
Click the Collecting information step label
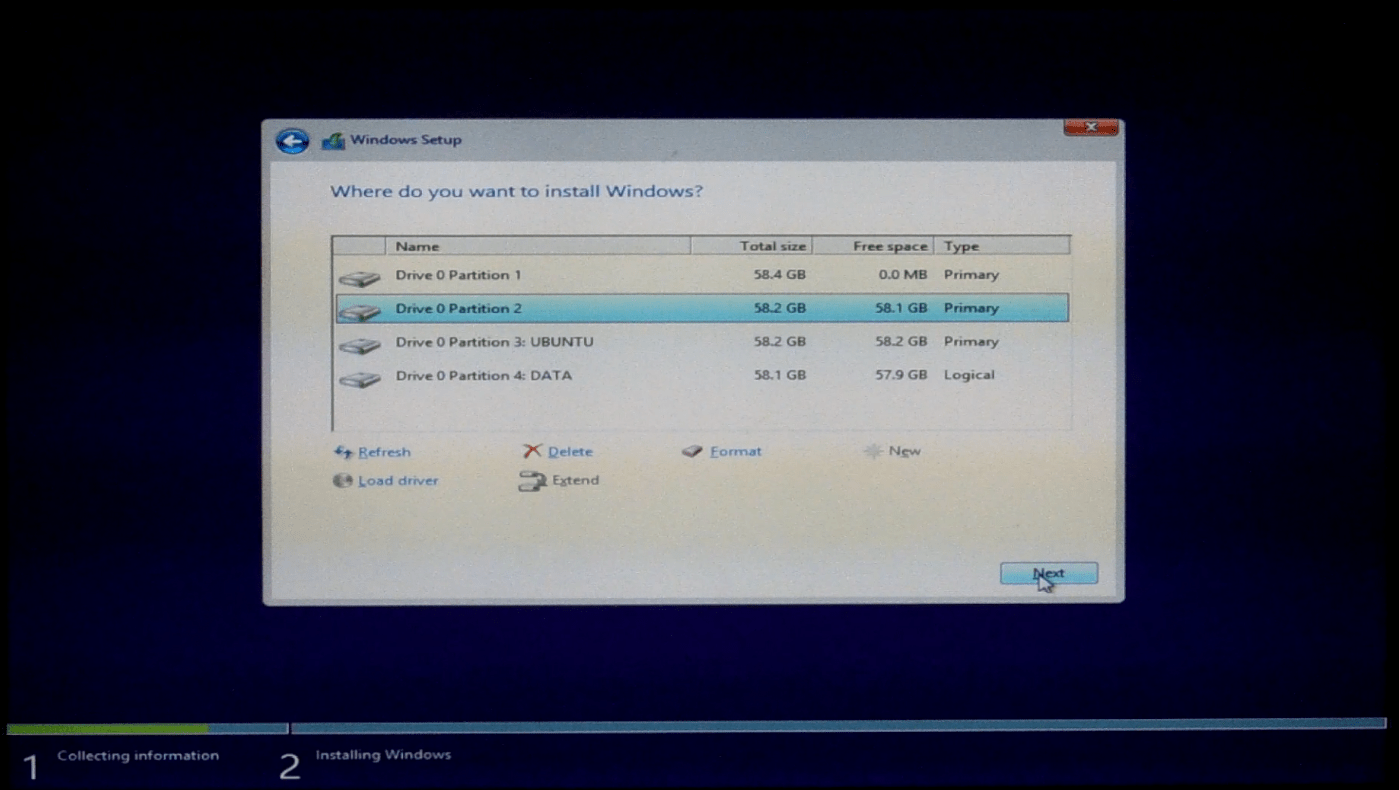[138, 756]
